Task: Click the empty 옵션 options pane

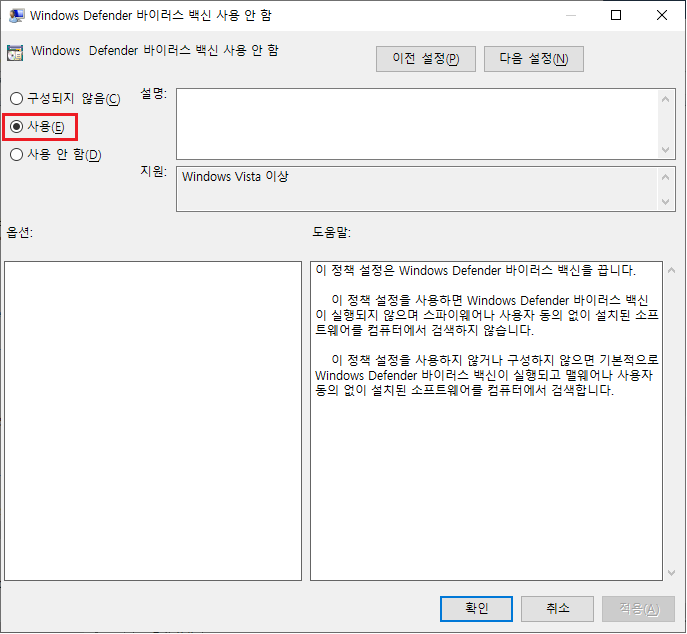Action: 153,421
